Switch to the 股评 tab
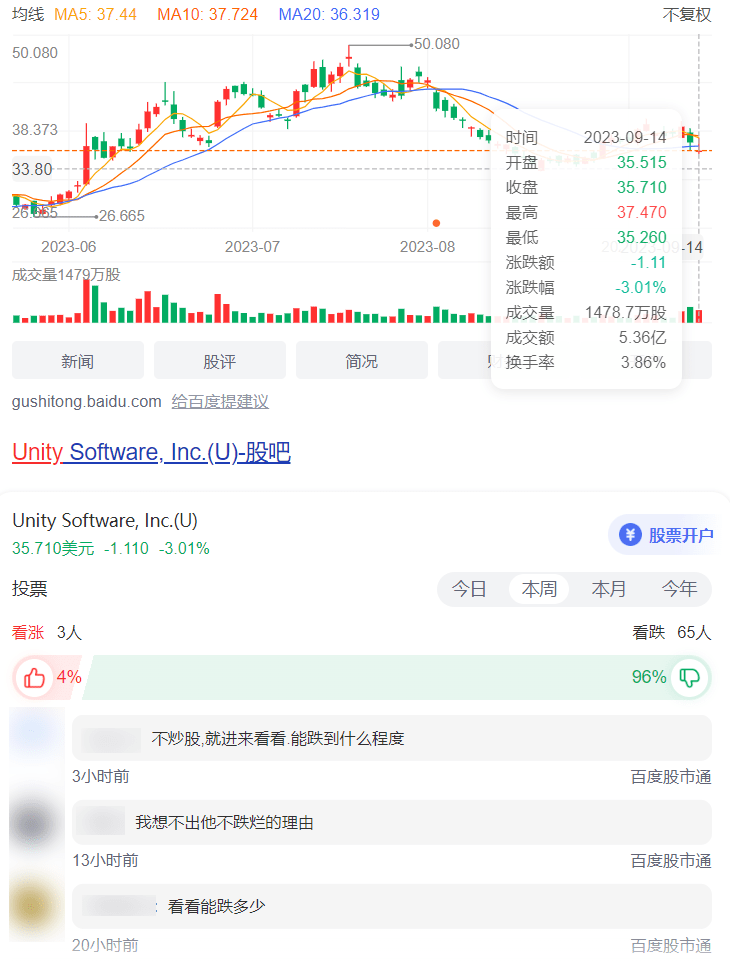 pos(219,361)
